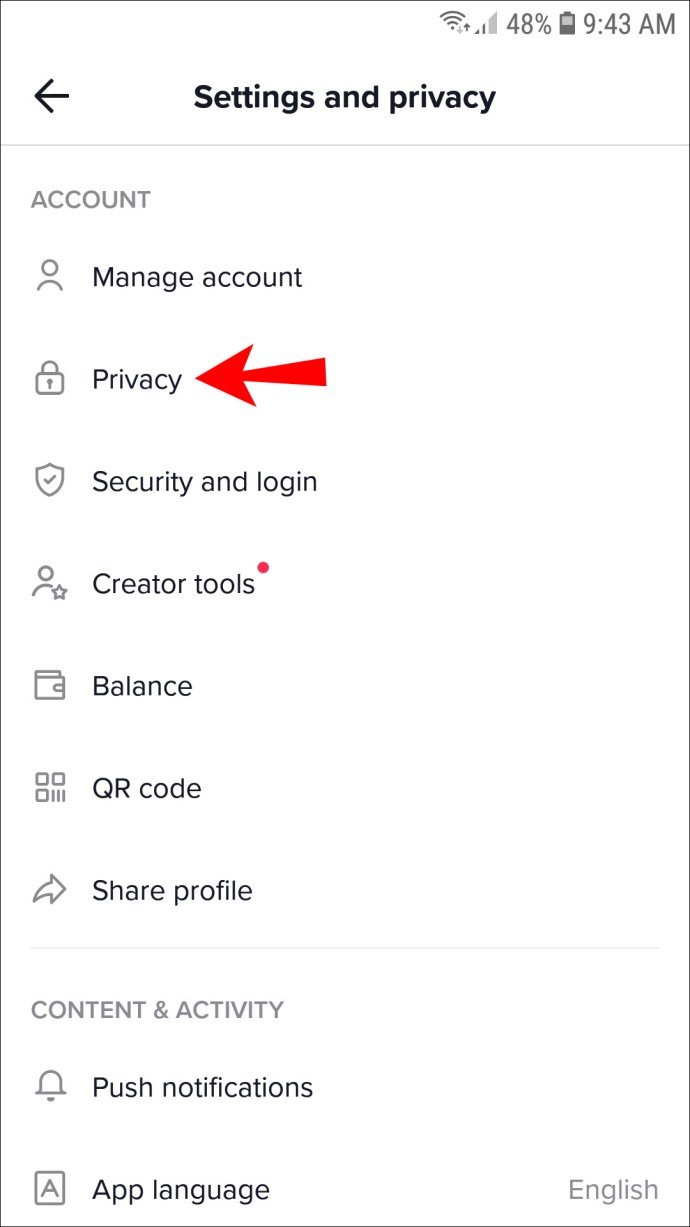Open the Privacy menu item

pyautogui.click(x=137, y=380)
